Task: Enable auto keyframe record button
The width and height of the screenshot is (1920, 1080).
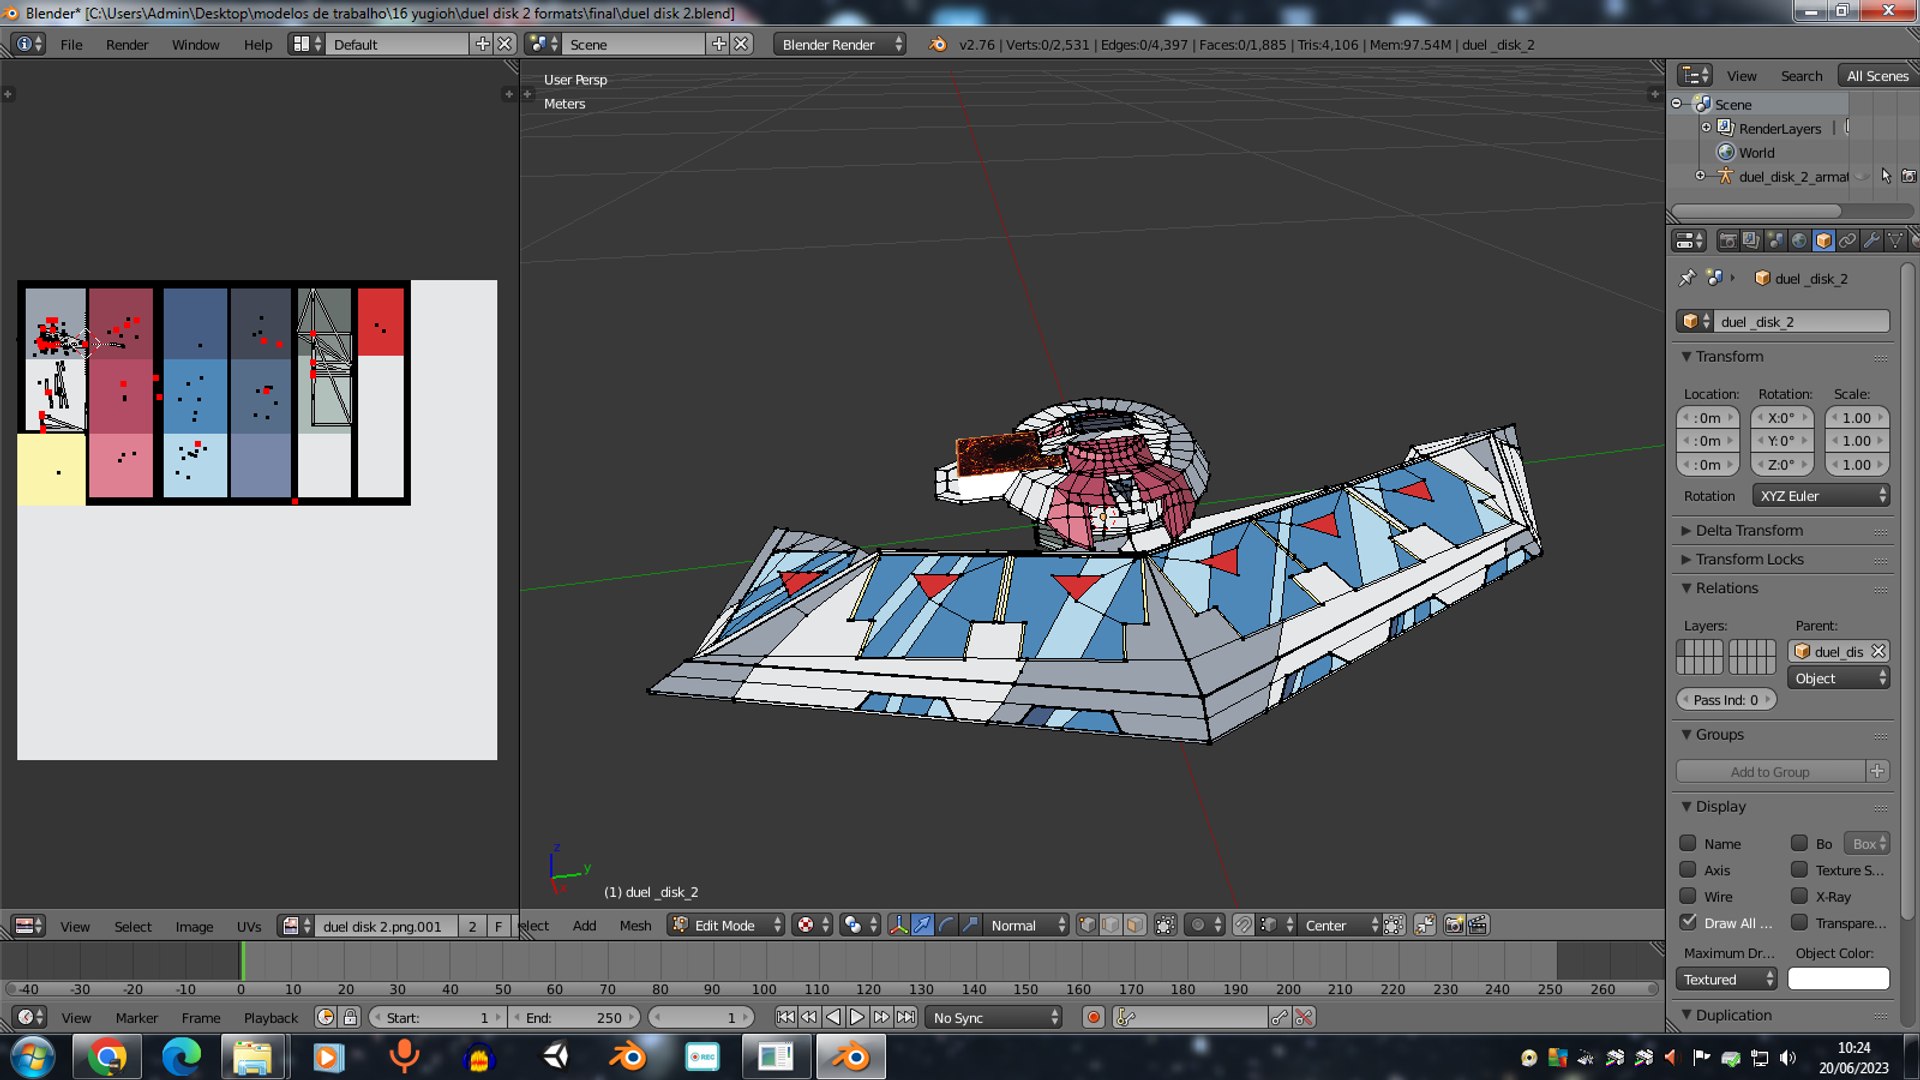Action: (x=1093, y=1017)
